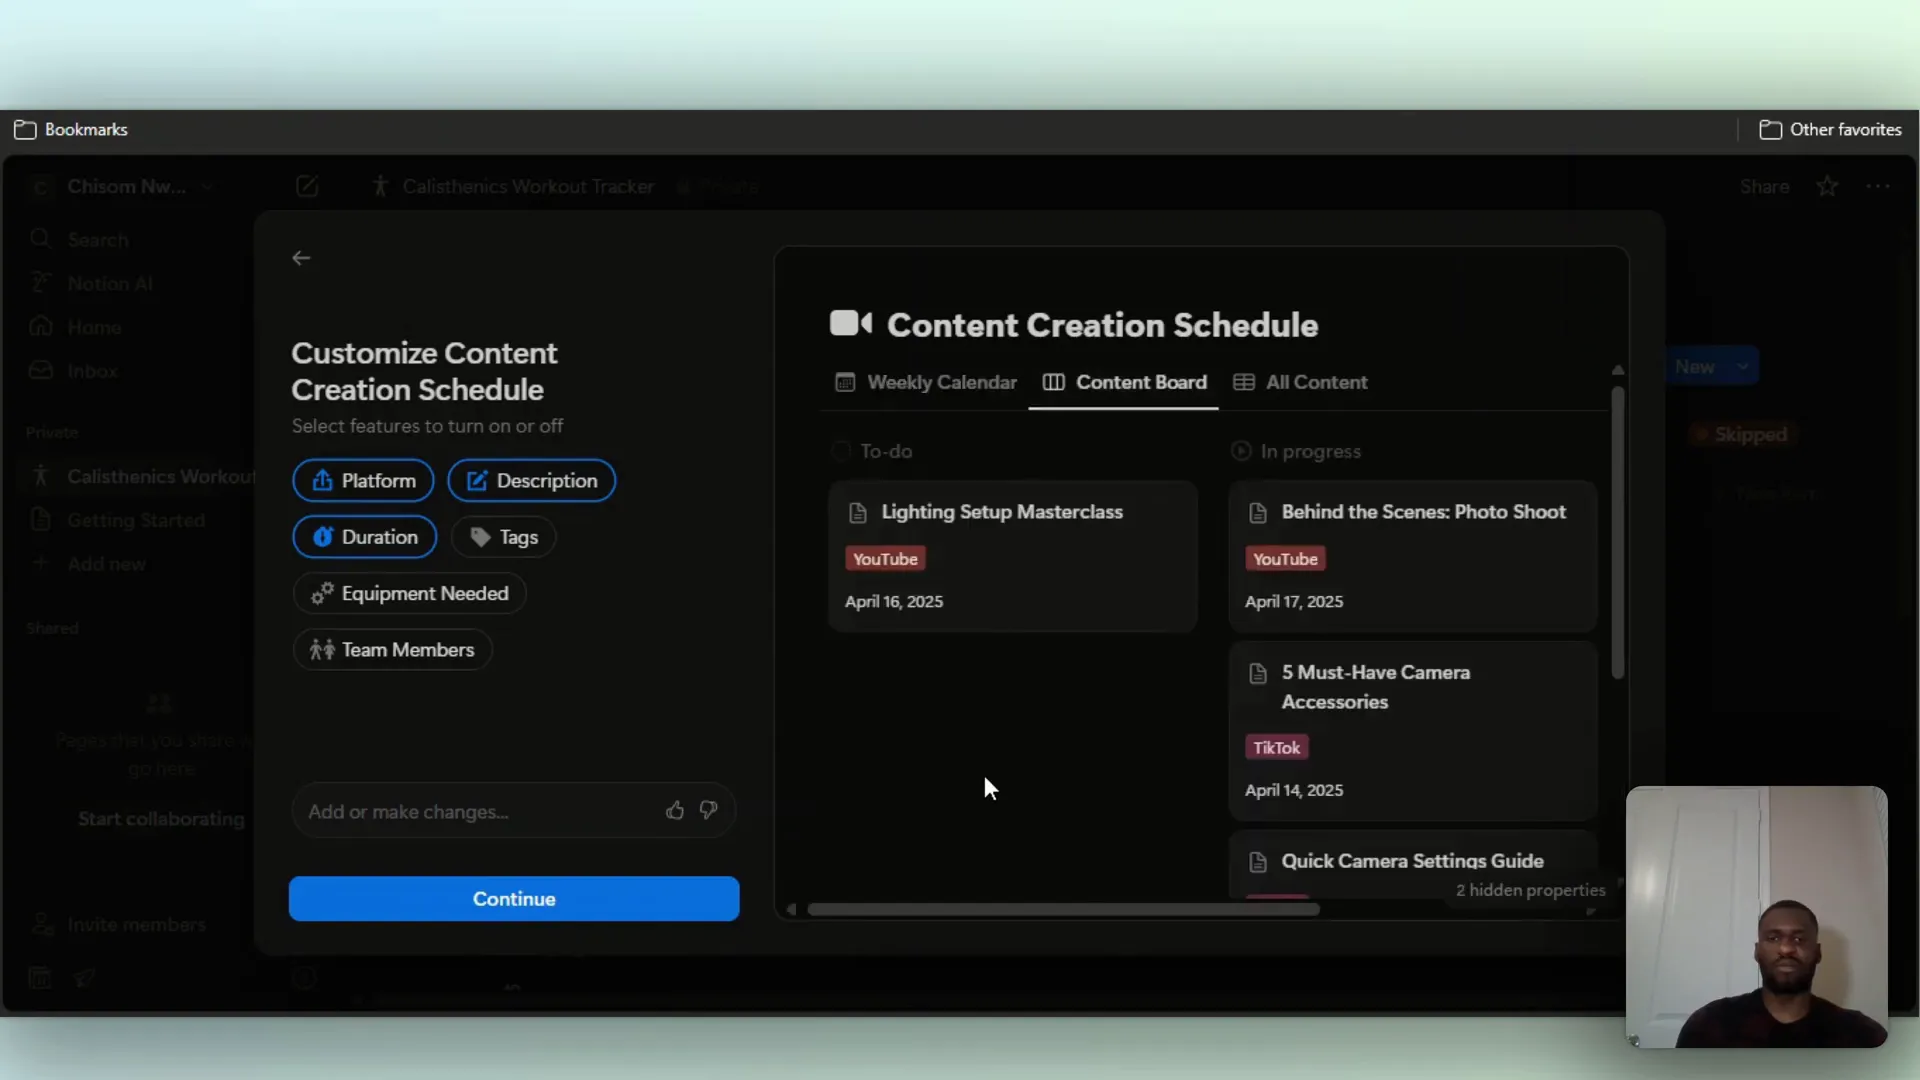Open the Bookmarks folder
The width and height of the screenshot is (1920, 1080).
pyautogui.click(x=71, y=130)
